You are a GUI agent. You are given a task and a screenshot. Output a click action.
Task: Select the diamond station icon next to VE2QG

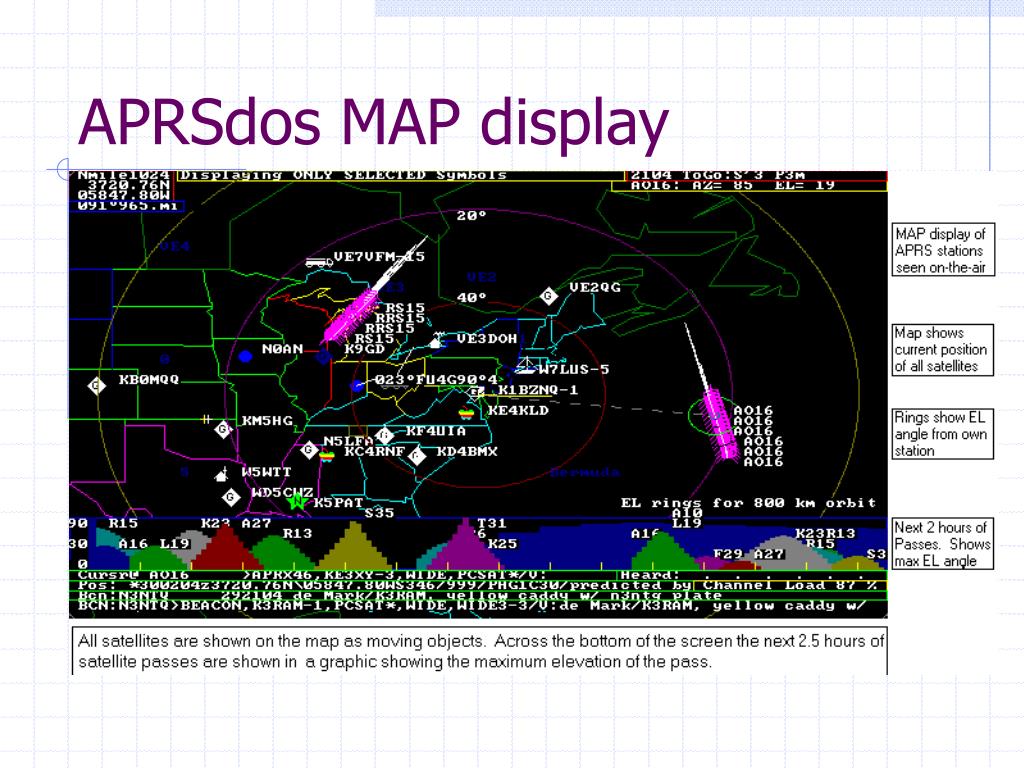pyautogui.click(x=549, y=296)
